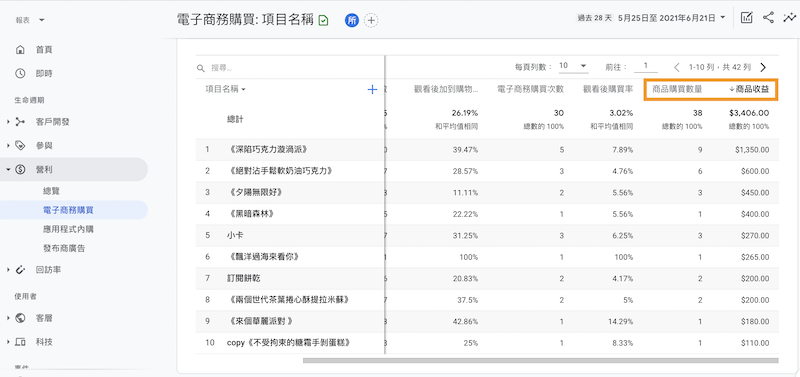The width and height of the screenshot is (800, 377).
Task: Click row copy《不受拘束的糖霜手剝蛋糕》
Action: [x=289, y=343]
